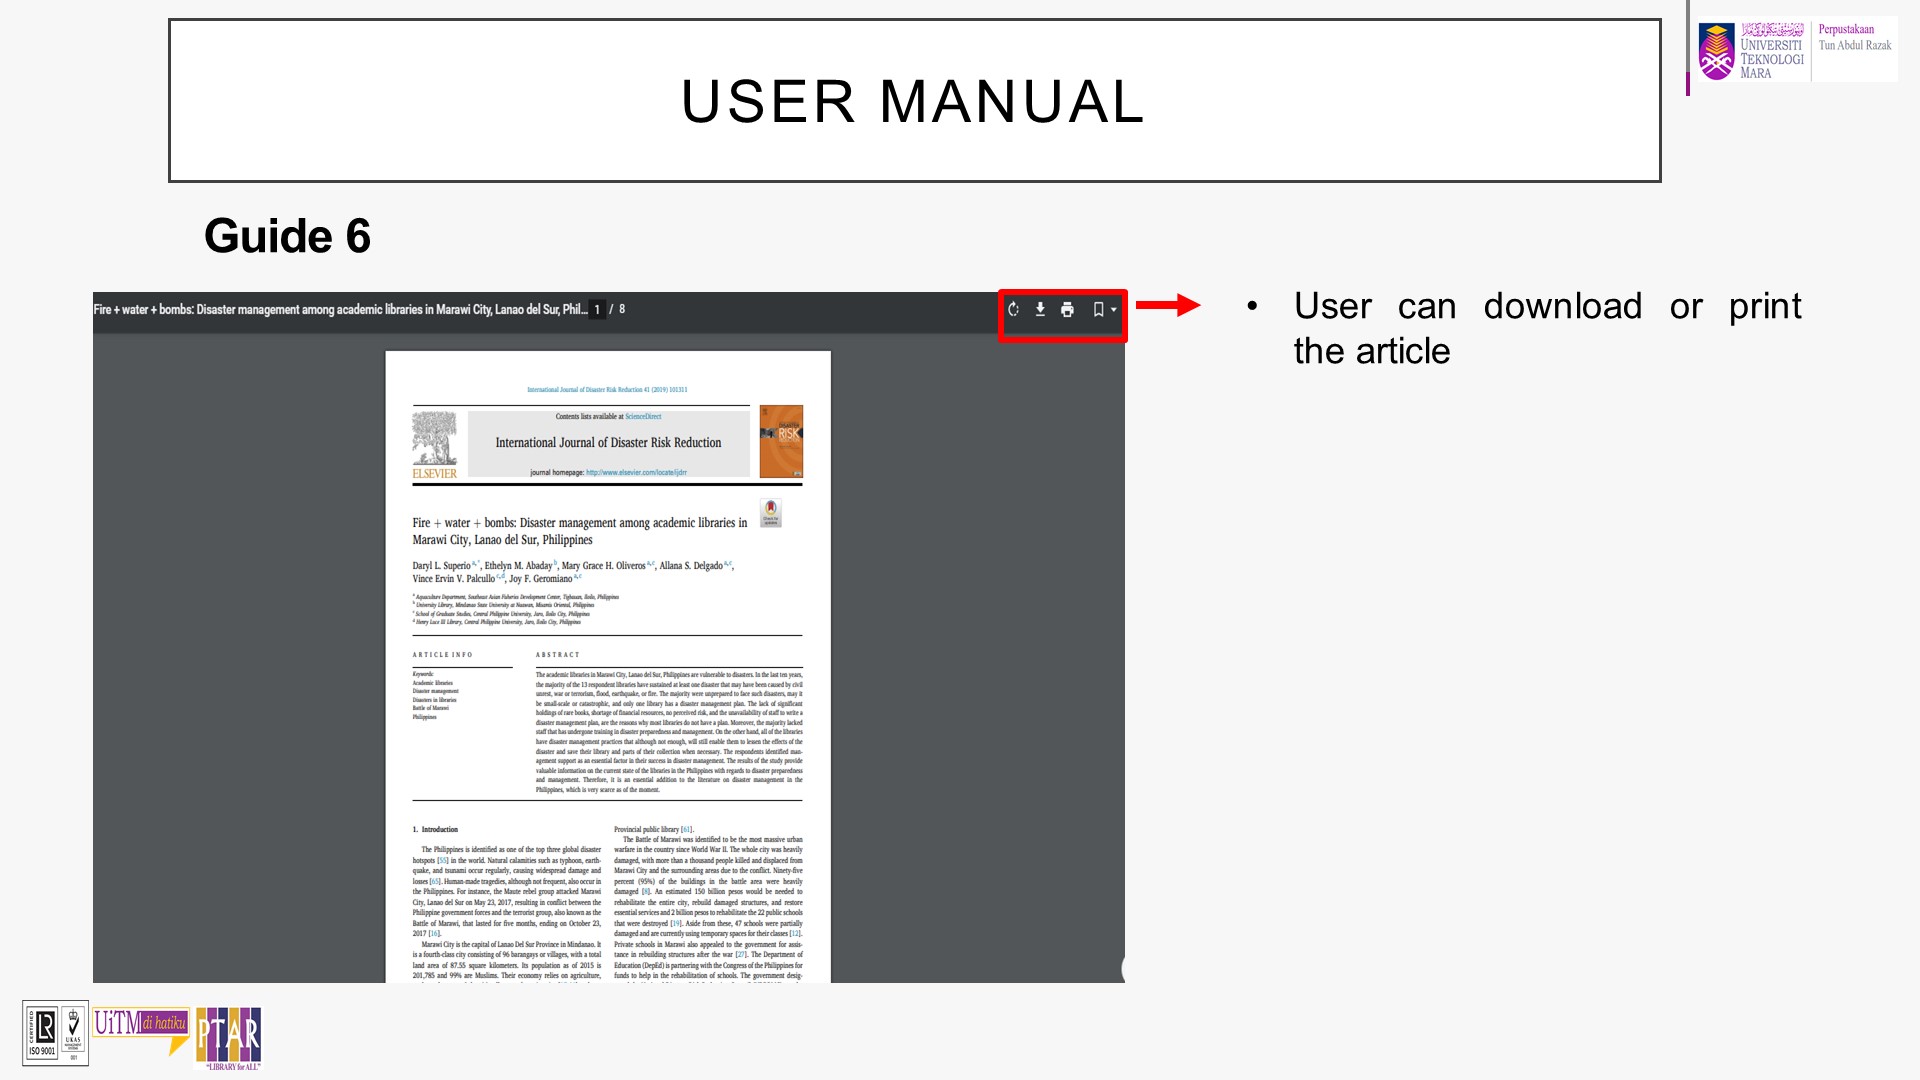1920x1080 pixels.
Task: Click the journal citation link at top
Action: click(607, 390)
